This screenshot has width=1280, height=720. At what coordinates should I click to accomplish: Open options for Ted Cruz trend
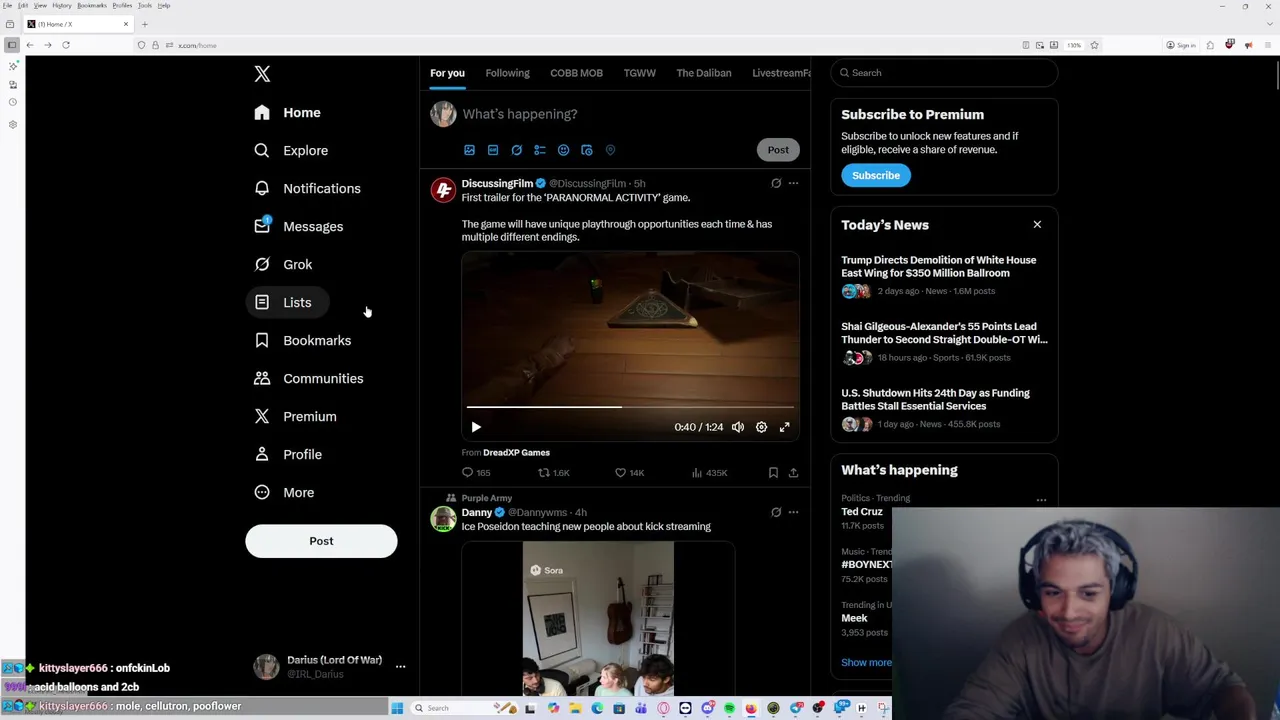click(x=1041, y=500)
